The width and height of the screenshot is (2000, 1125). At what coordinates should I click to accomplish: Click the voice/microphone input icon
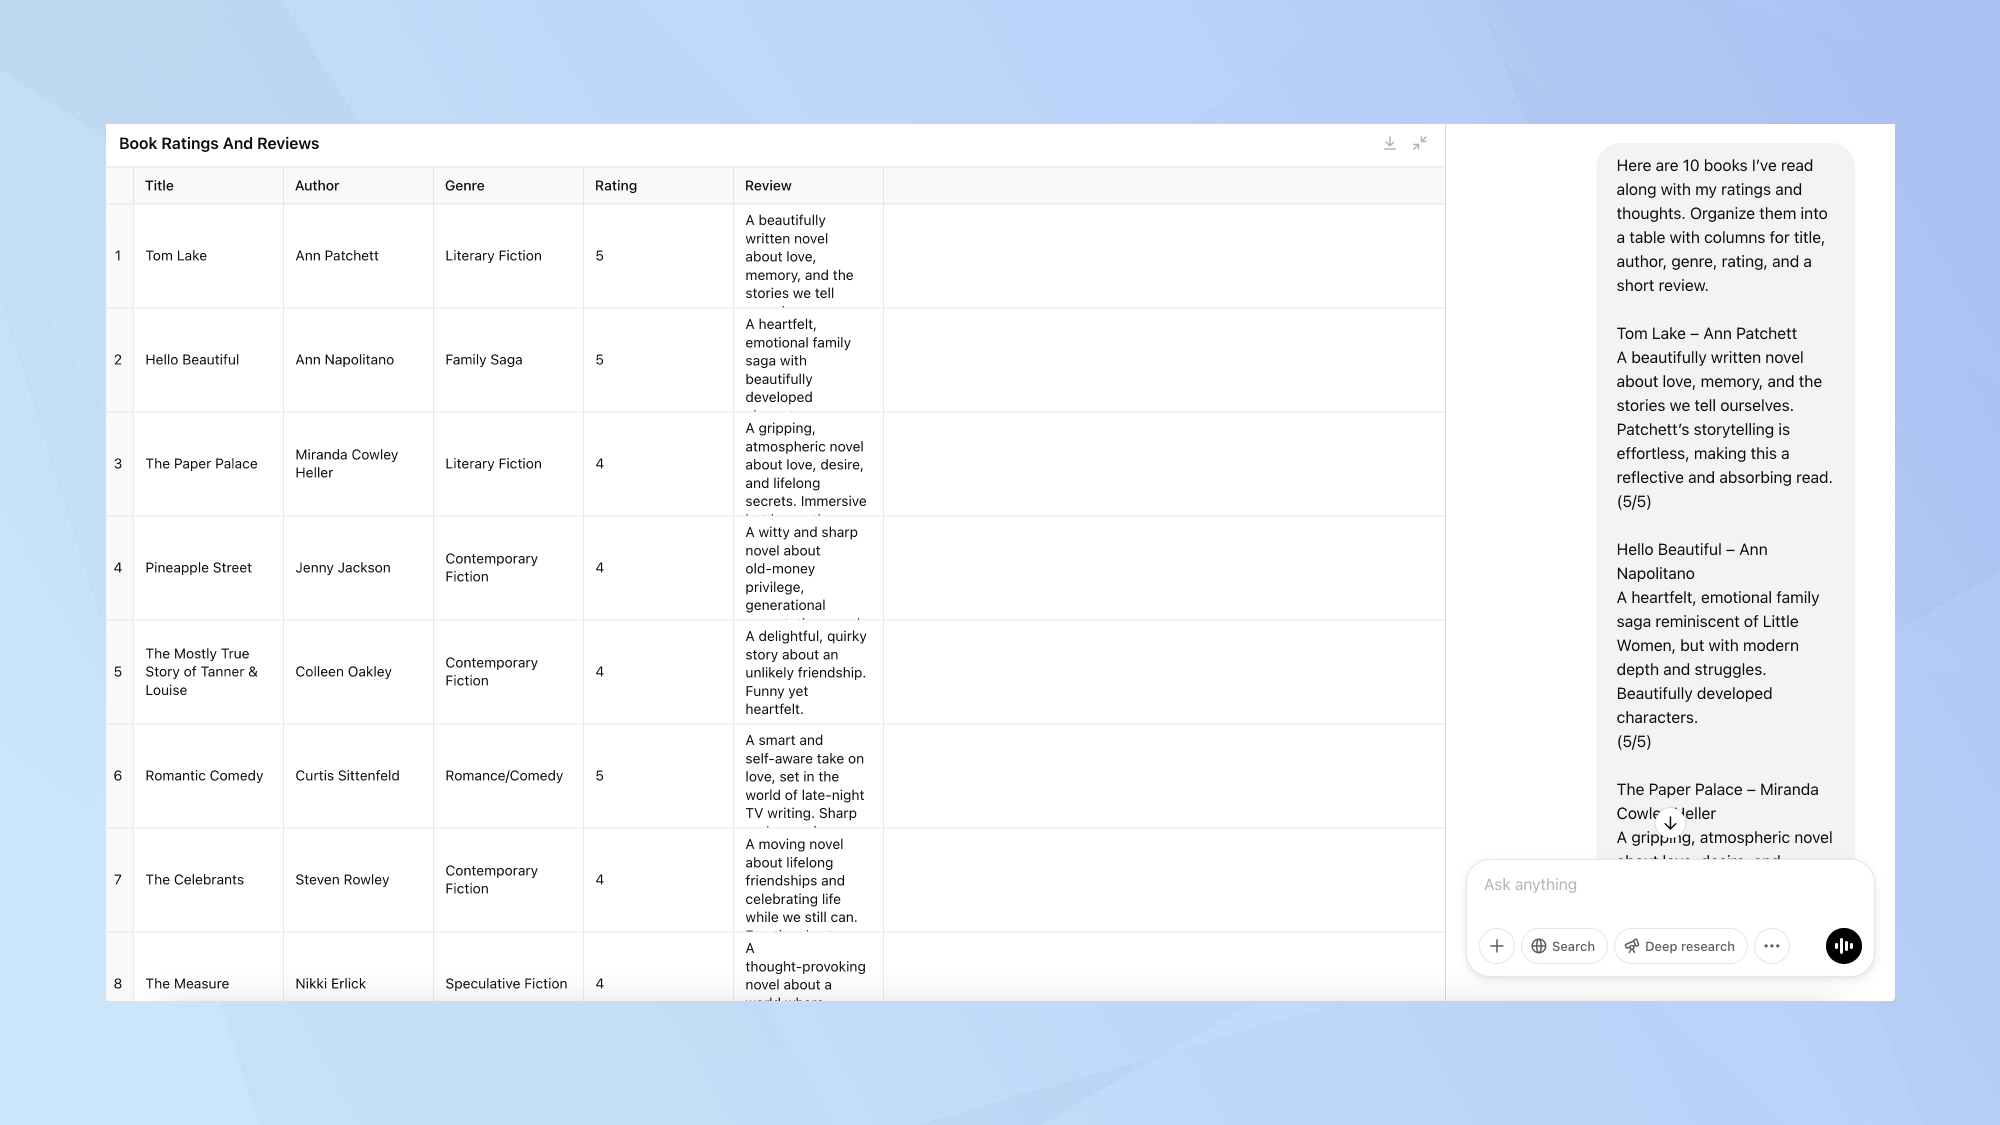pyautogui.click(x=1843, y=945)
